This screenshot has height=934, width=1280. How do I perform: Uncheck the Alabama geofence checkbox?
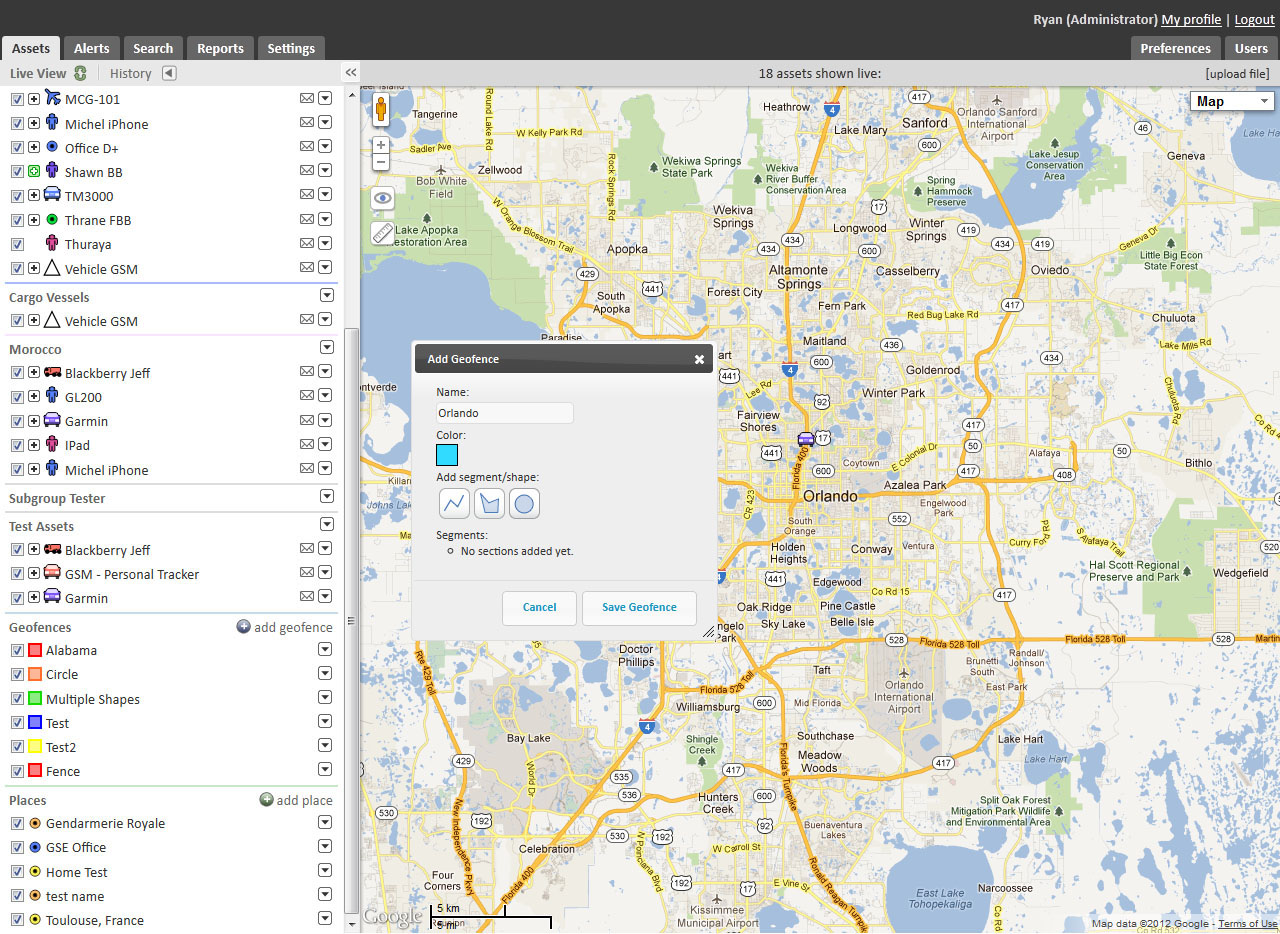point(17,649)
